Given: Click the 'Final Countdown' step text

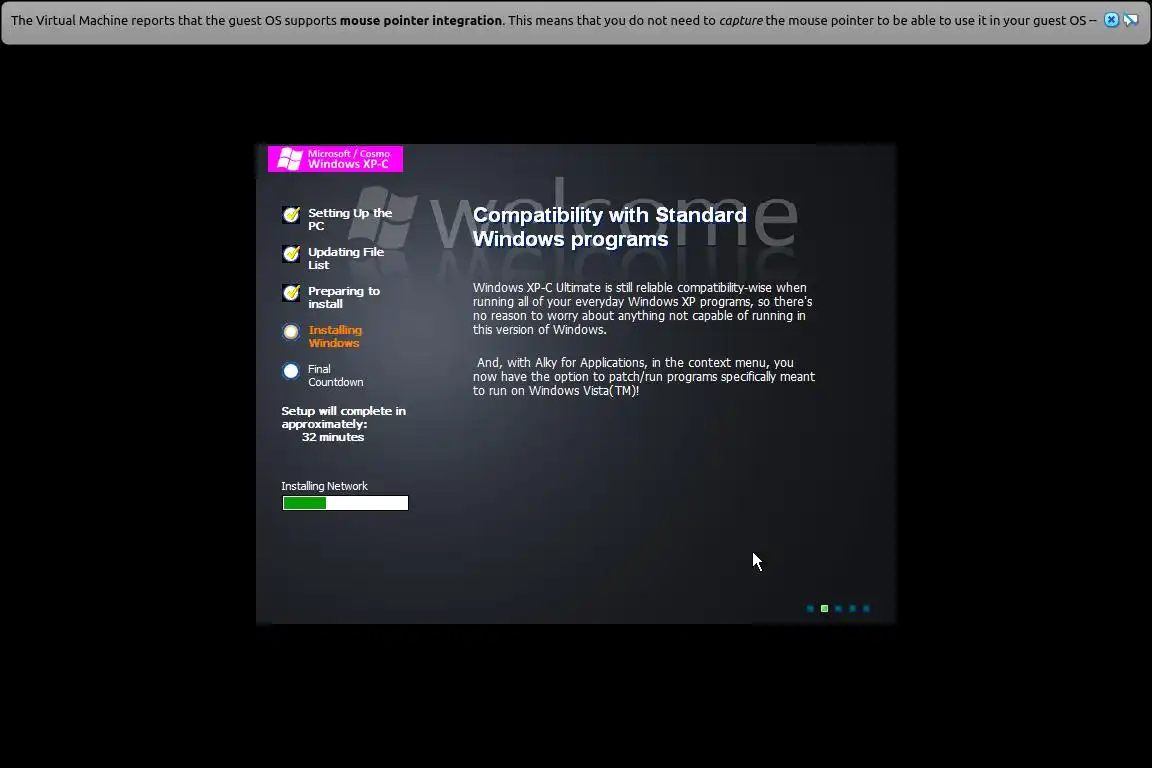Looking at the screenshot, I should 336,376.
